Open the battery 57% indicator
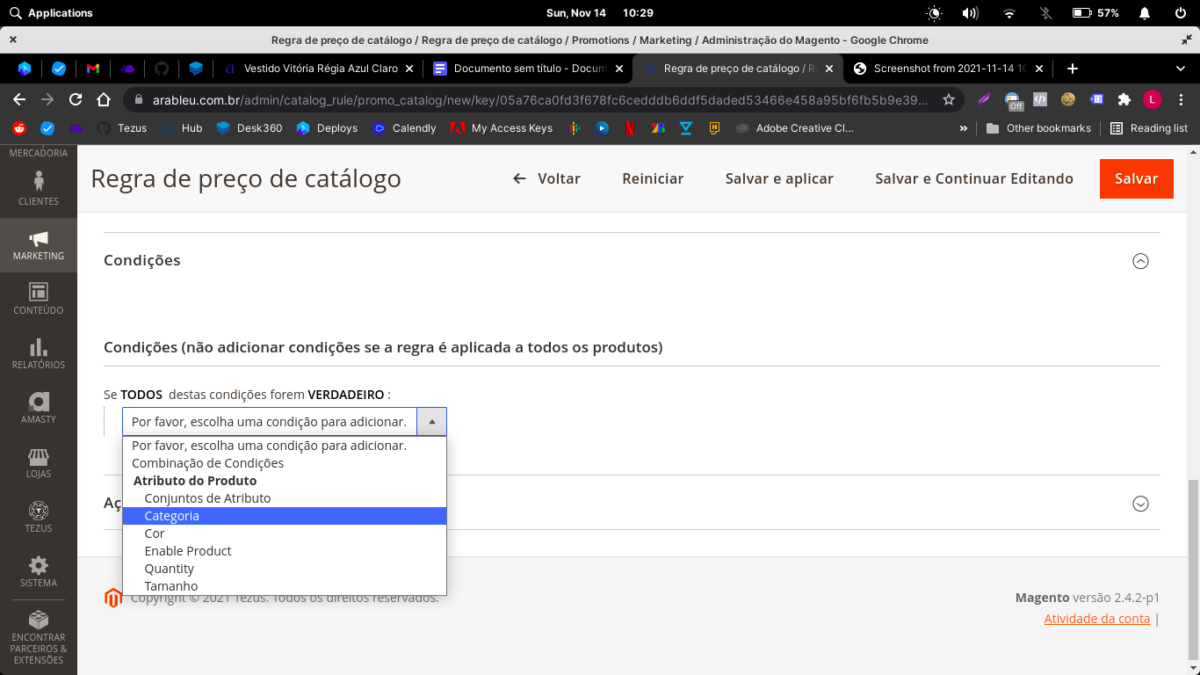This screenshot has width=1200, height=675. tap(1096, 13)
